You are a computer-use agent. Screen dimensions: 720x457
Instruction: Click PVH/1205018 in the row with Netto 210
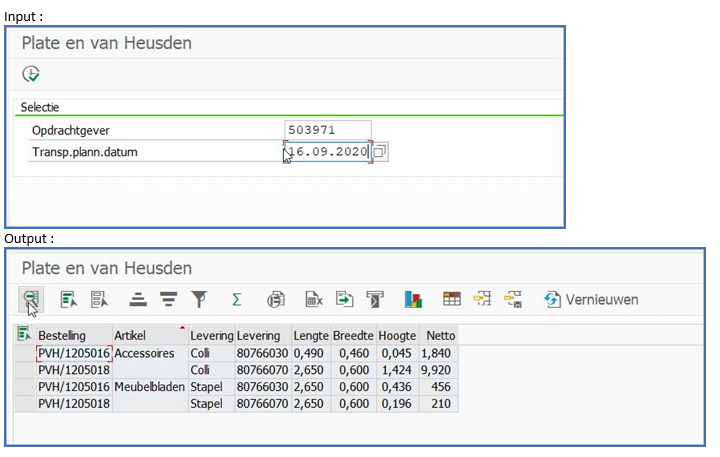coord(74,403)
